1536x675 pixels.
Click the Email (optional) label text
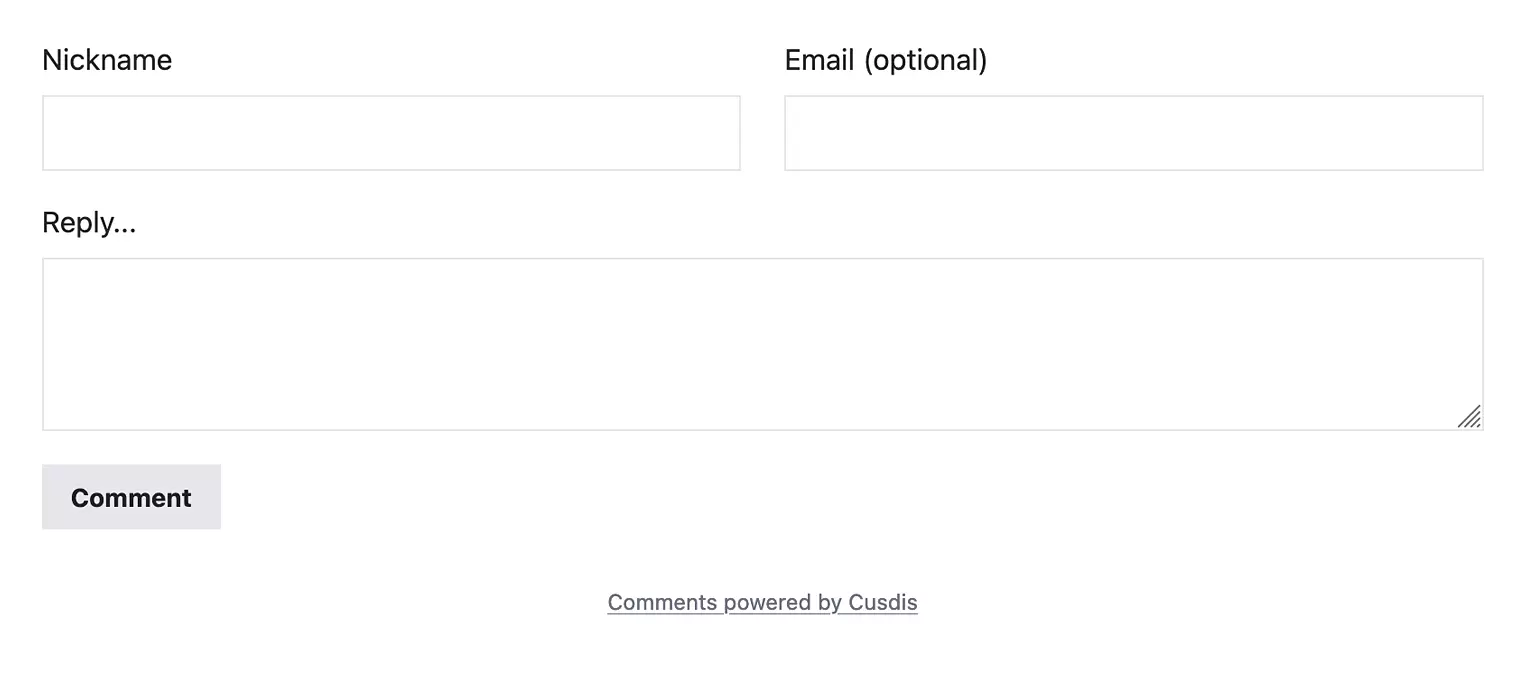click(886, 60)
